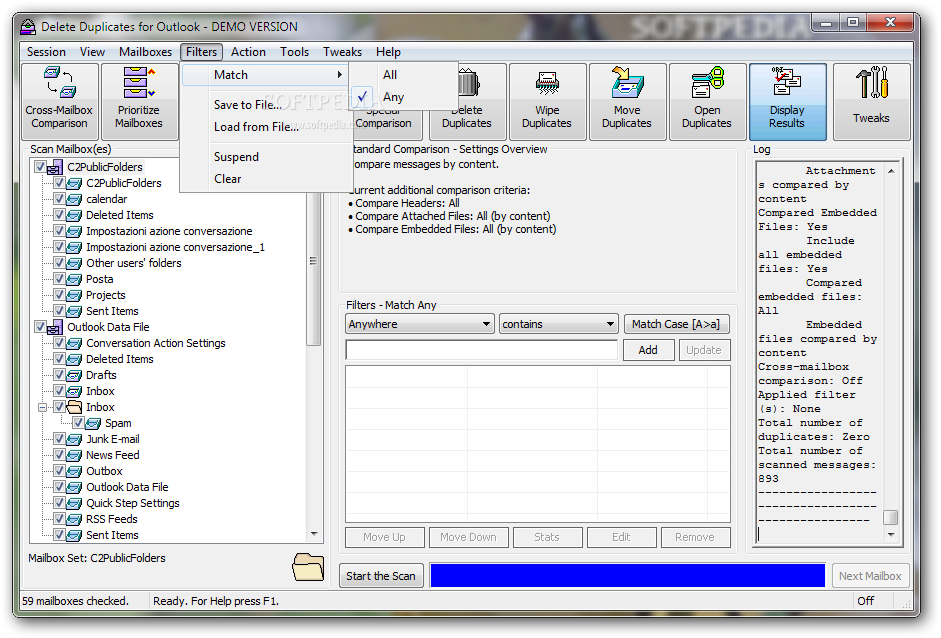Viewport: 941px width, 638px height.
Task: Click the Remove filter button
Action: click(x=695, y=537)
